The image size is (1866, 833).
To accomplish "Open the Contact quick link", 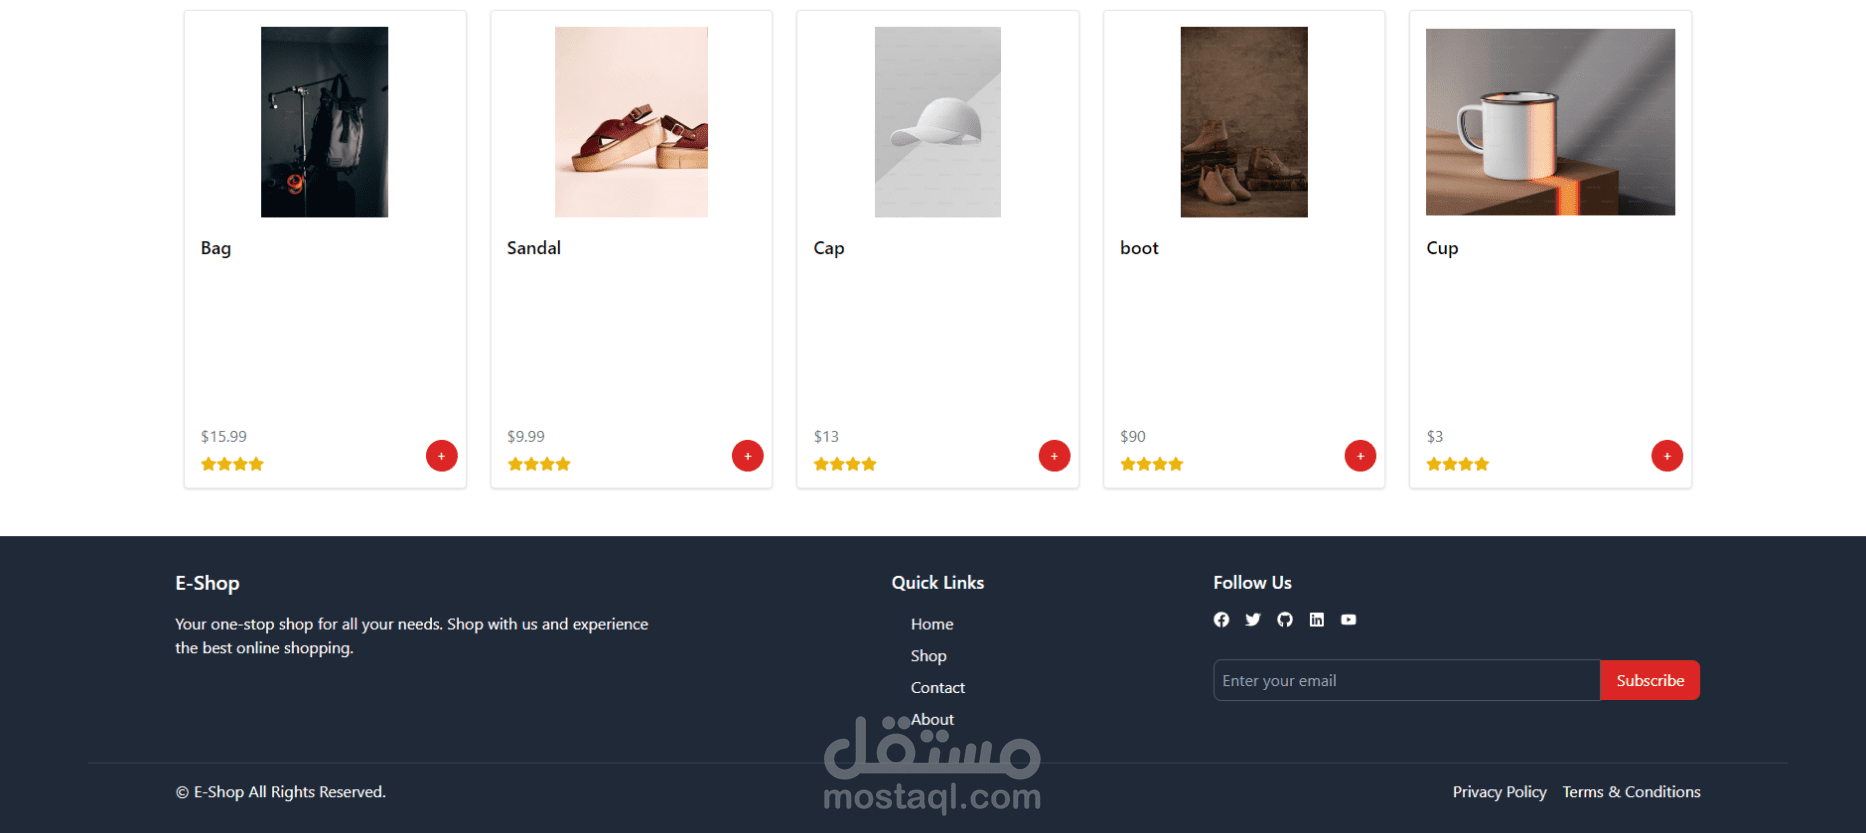I will (x=938, y=688).
